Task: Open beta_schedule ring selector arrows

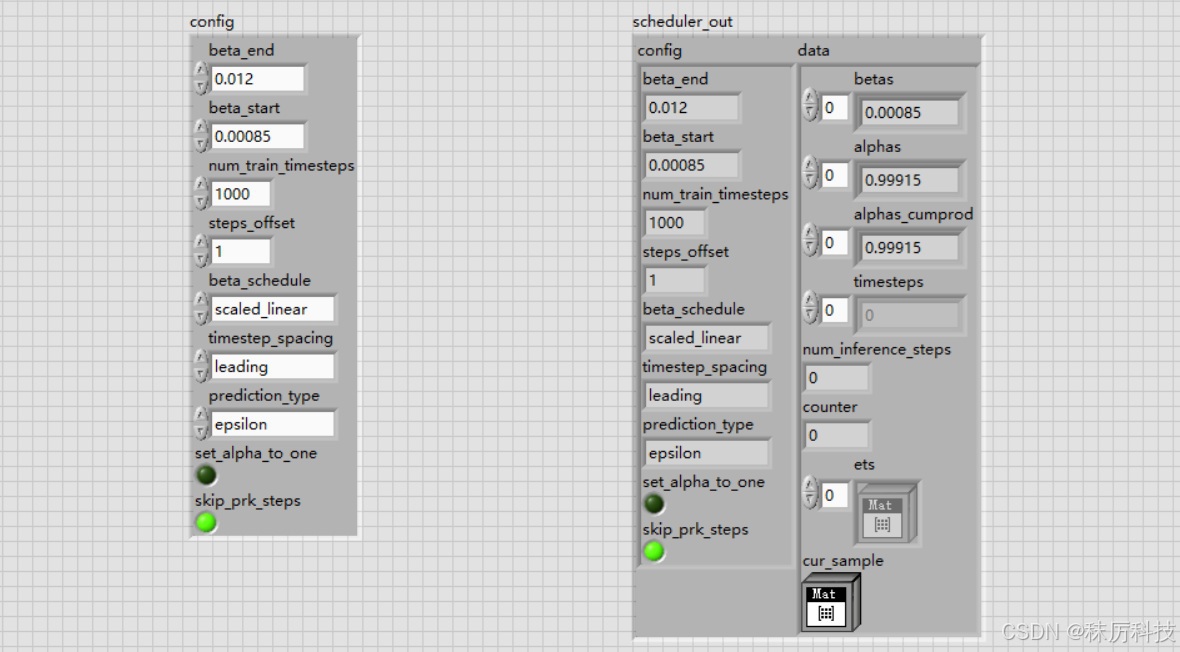Action: (x=201, y=309)
